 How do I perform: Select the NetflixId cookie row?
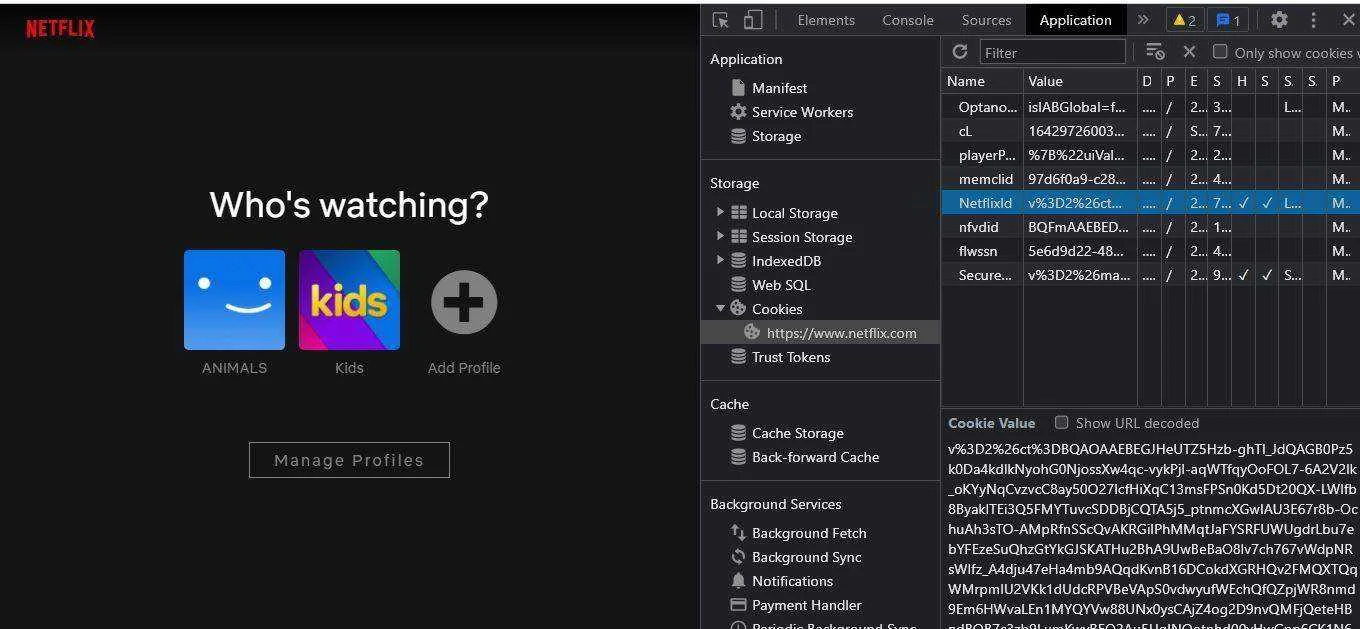click(x=1150, y=203)
